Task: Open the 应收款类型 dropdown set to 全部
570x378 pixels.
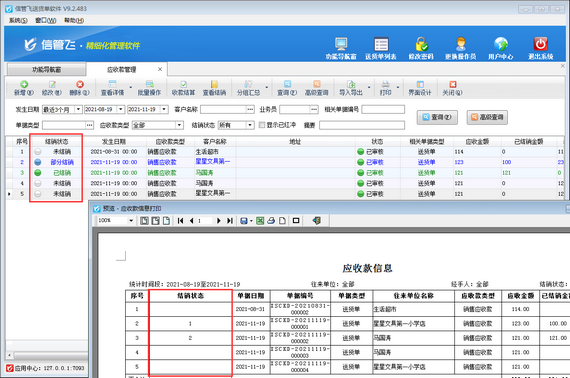Action: 179,125
